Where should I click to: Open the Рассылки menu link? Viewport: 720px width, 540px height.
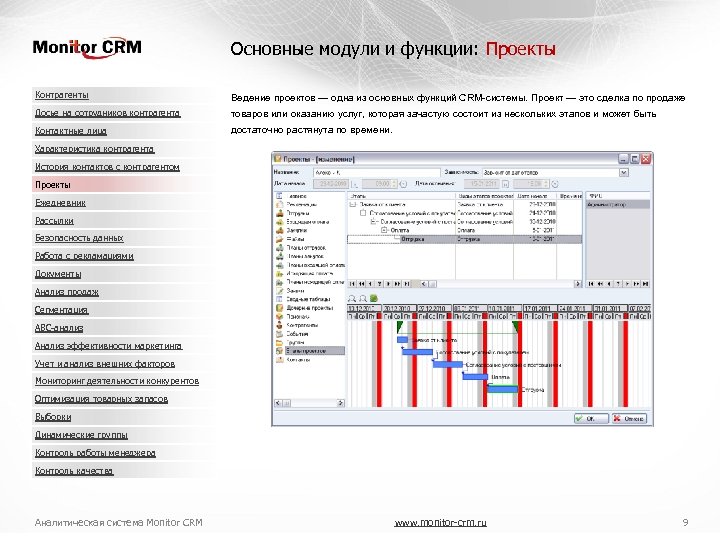54,220
